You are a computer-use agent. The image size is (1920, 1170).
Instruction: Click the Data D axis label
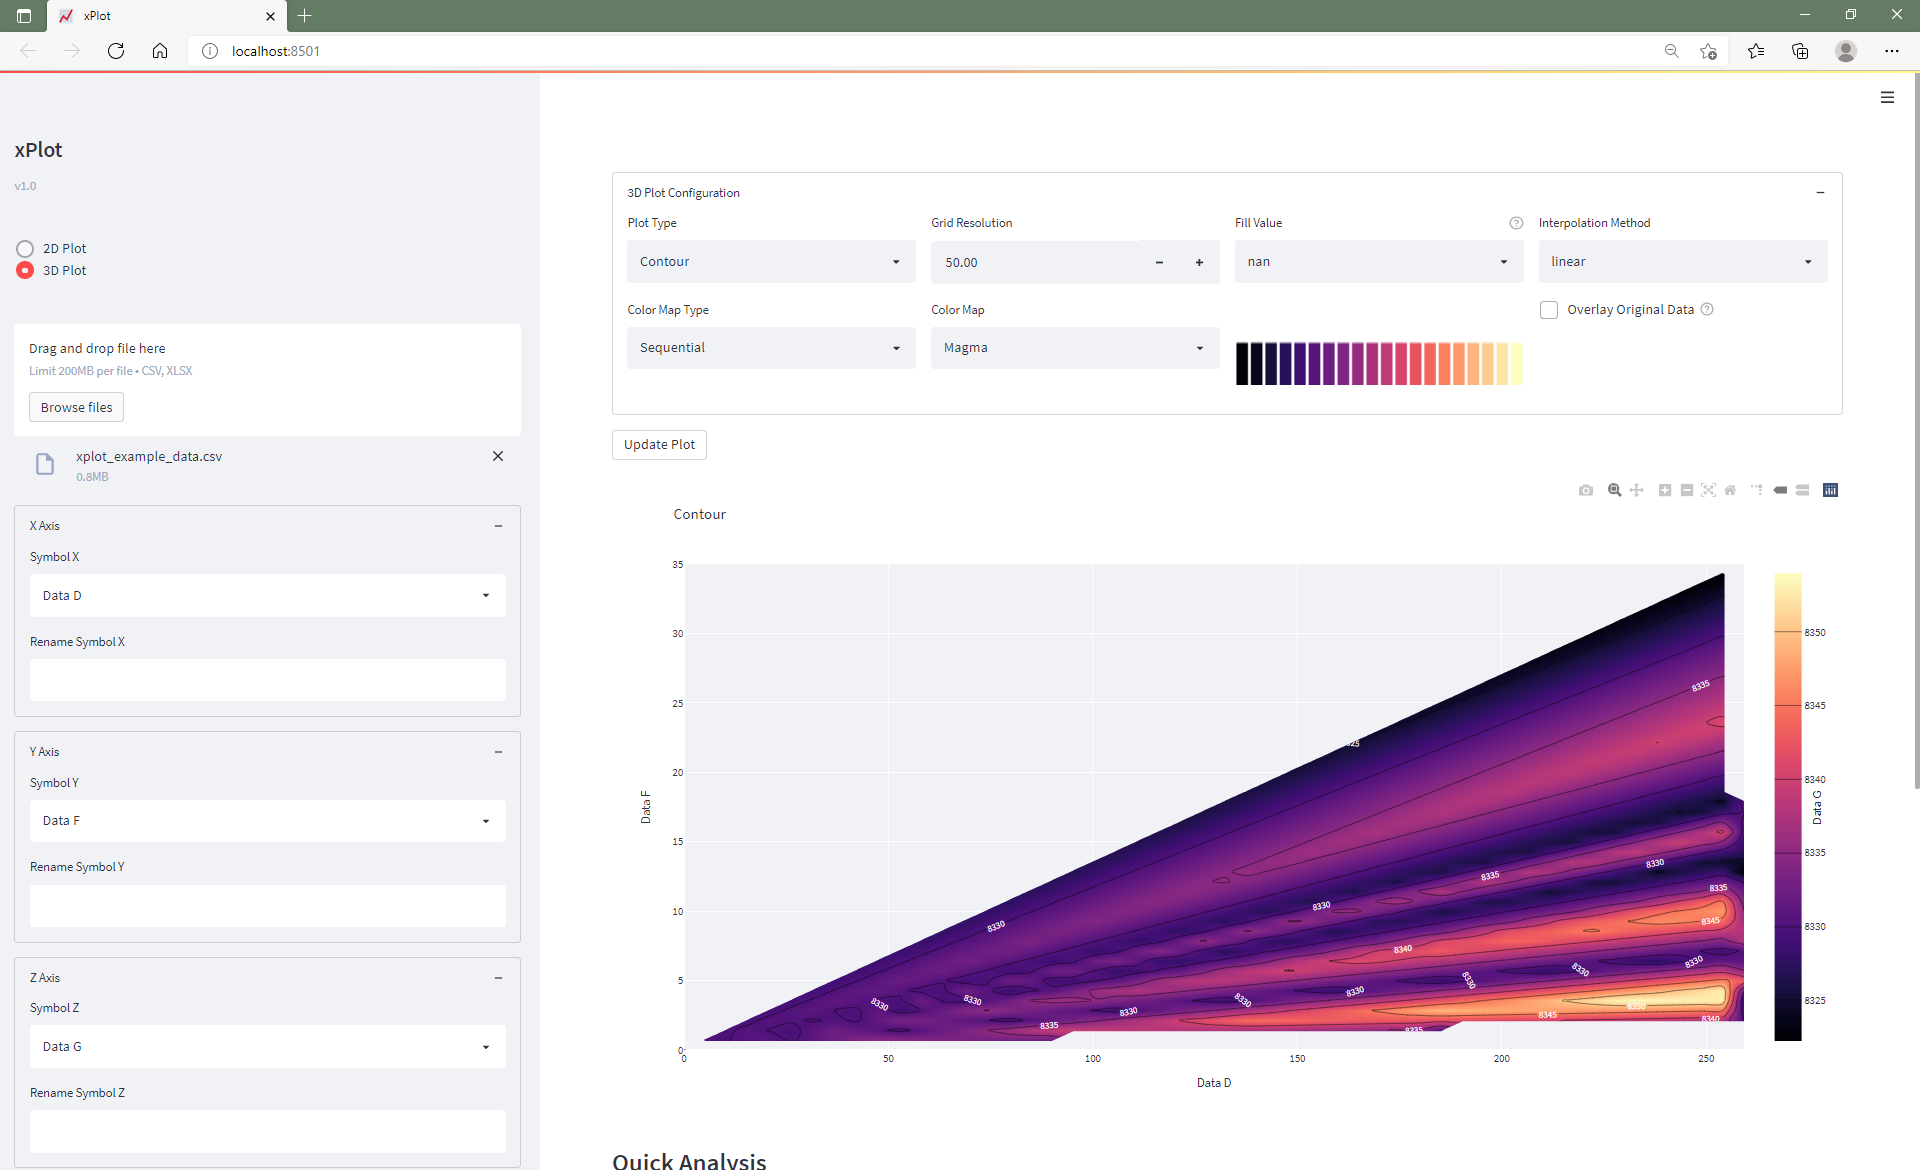(x=1214, y=1083)
